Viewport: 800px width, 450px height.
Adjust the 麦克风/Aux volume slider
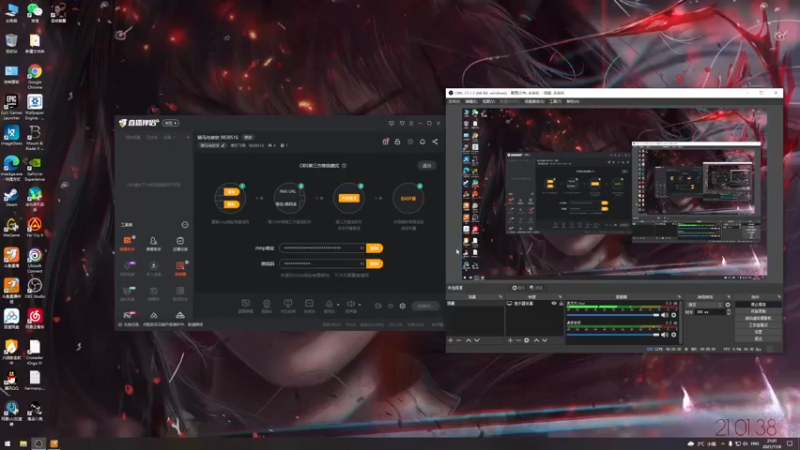coord(613,315)
